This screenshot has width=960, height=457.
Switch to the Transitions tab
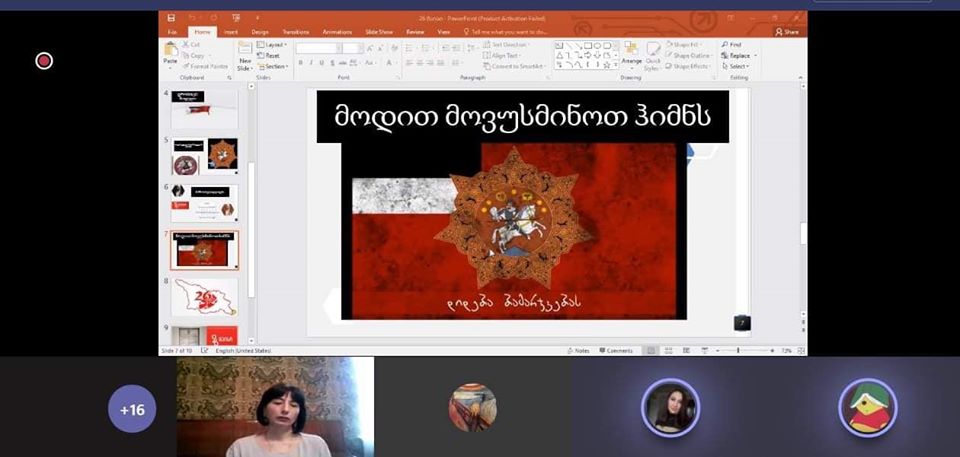pos(296,32)
